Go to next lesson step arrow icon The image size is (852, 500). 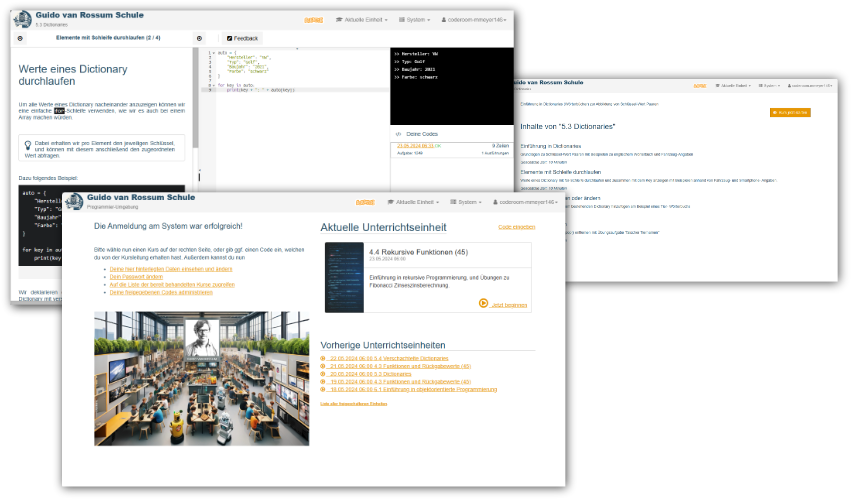(199, 37)
